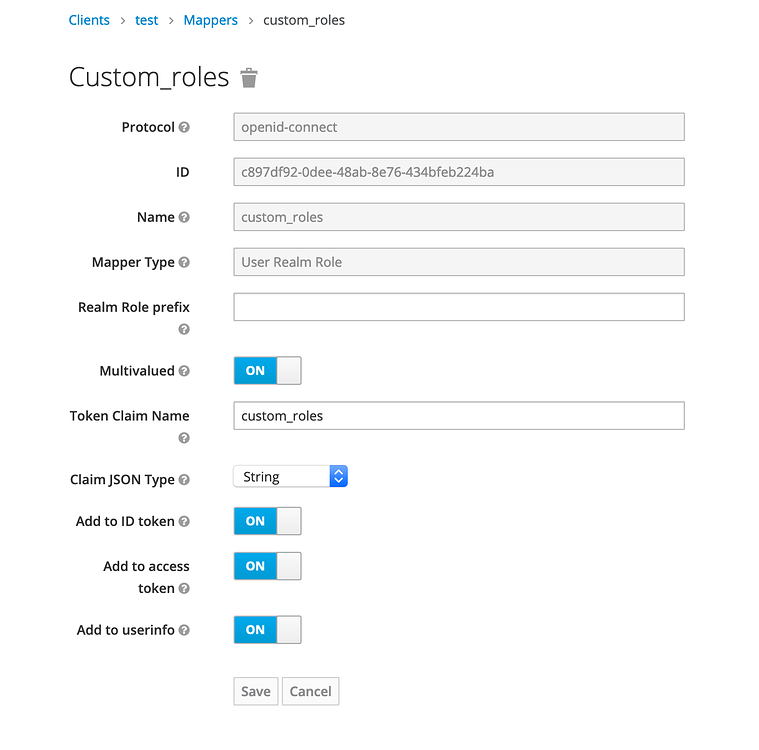Save the mapper settings
Image resolution: width=759 pixels, height=750 pixels.
[x=256, y=691]
